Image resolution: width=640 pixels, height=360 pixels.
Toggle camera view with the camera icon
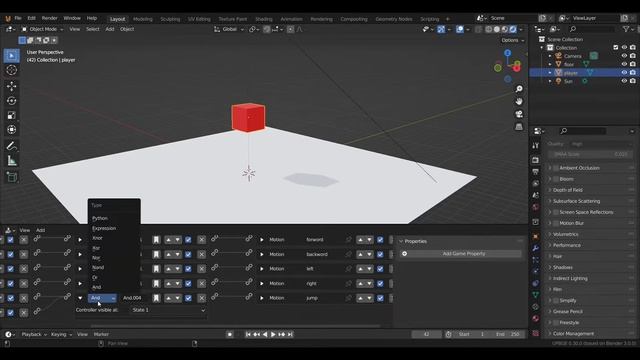519,114
